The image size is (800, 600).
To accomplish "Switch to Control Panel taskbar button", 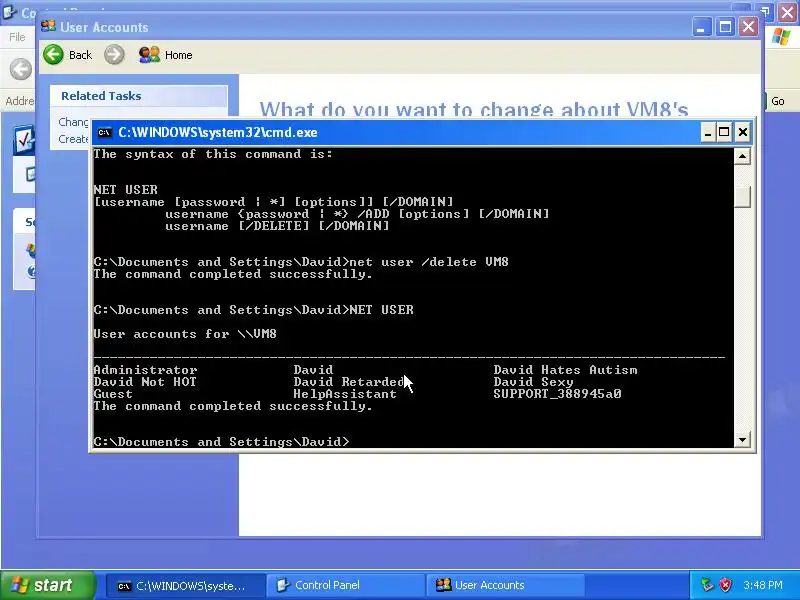I will 346,586.
